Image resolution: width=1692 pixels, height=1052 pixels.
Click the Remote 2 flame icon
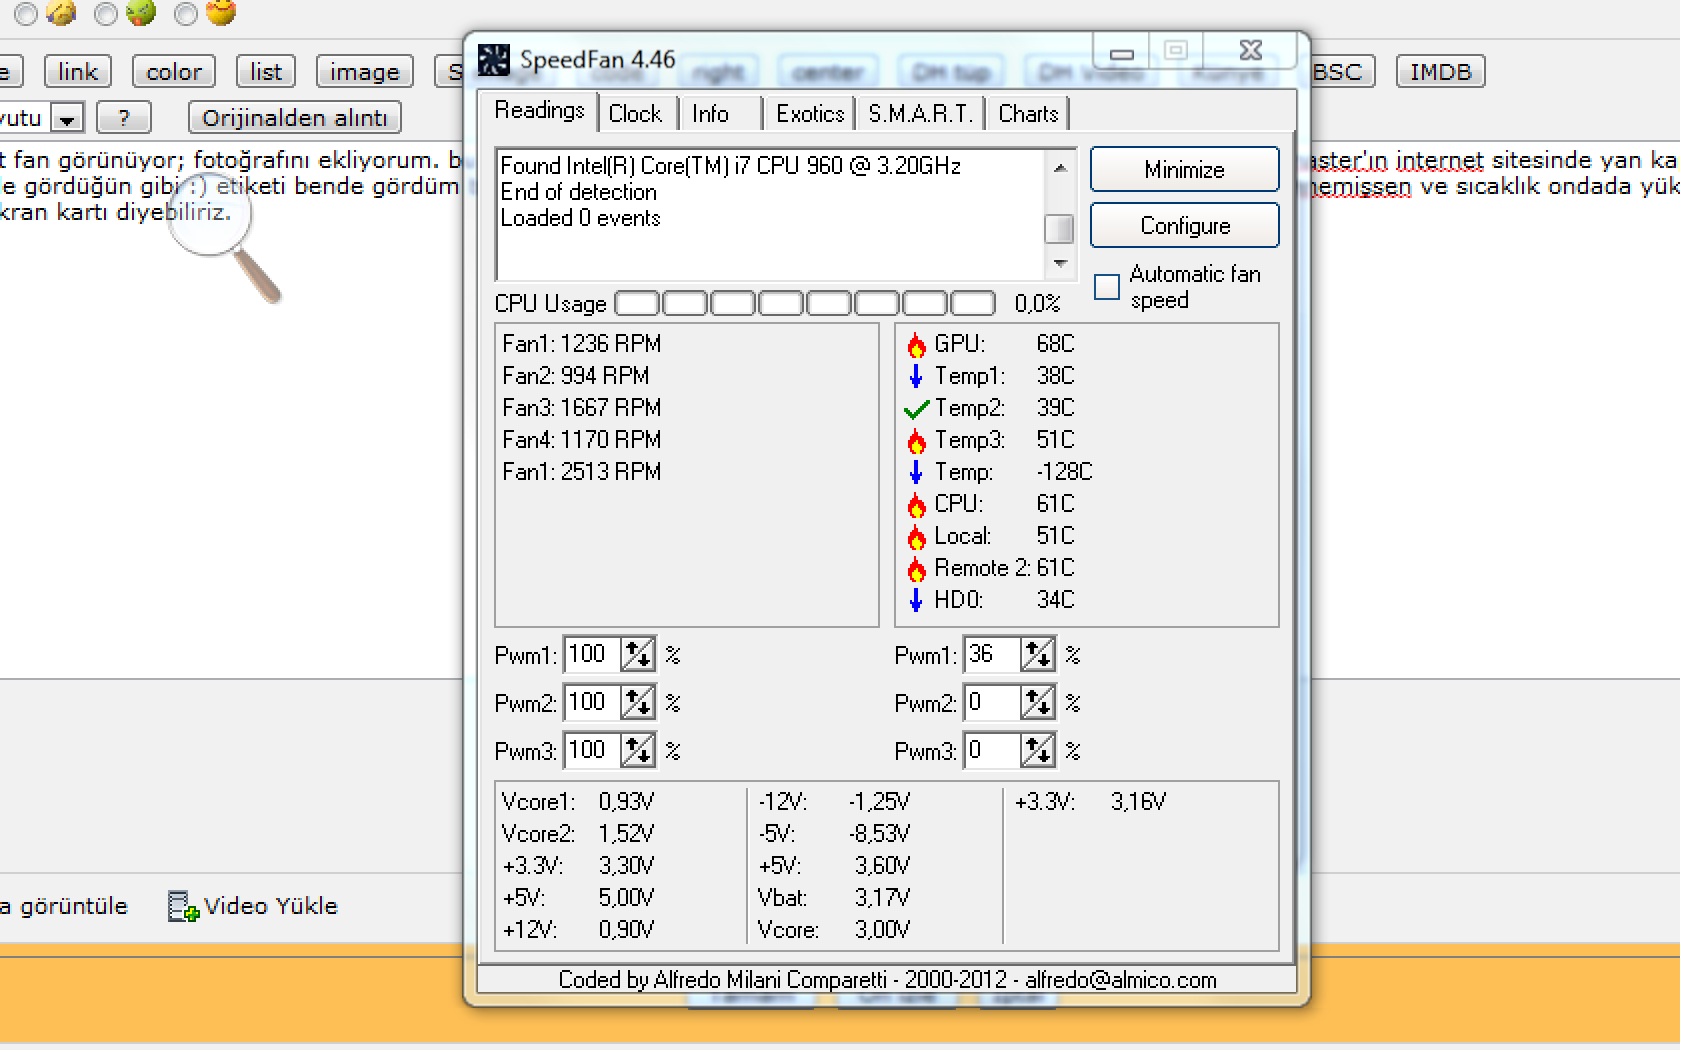coord(916,569)
